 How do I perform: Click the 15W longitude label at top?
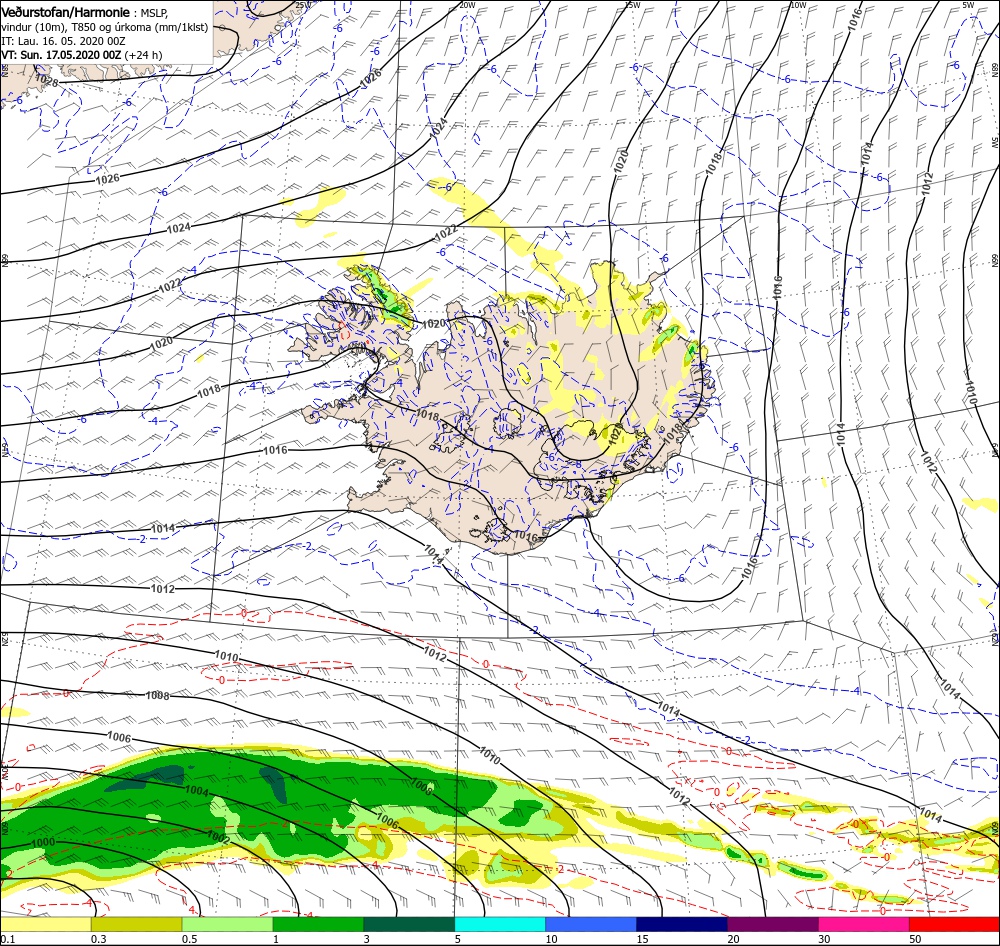632,5
